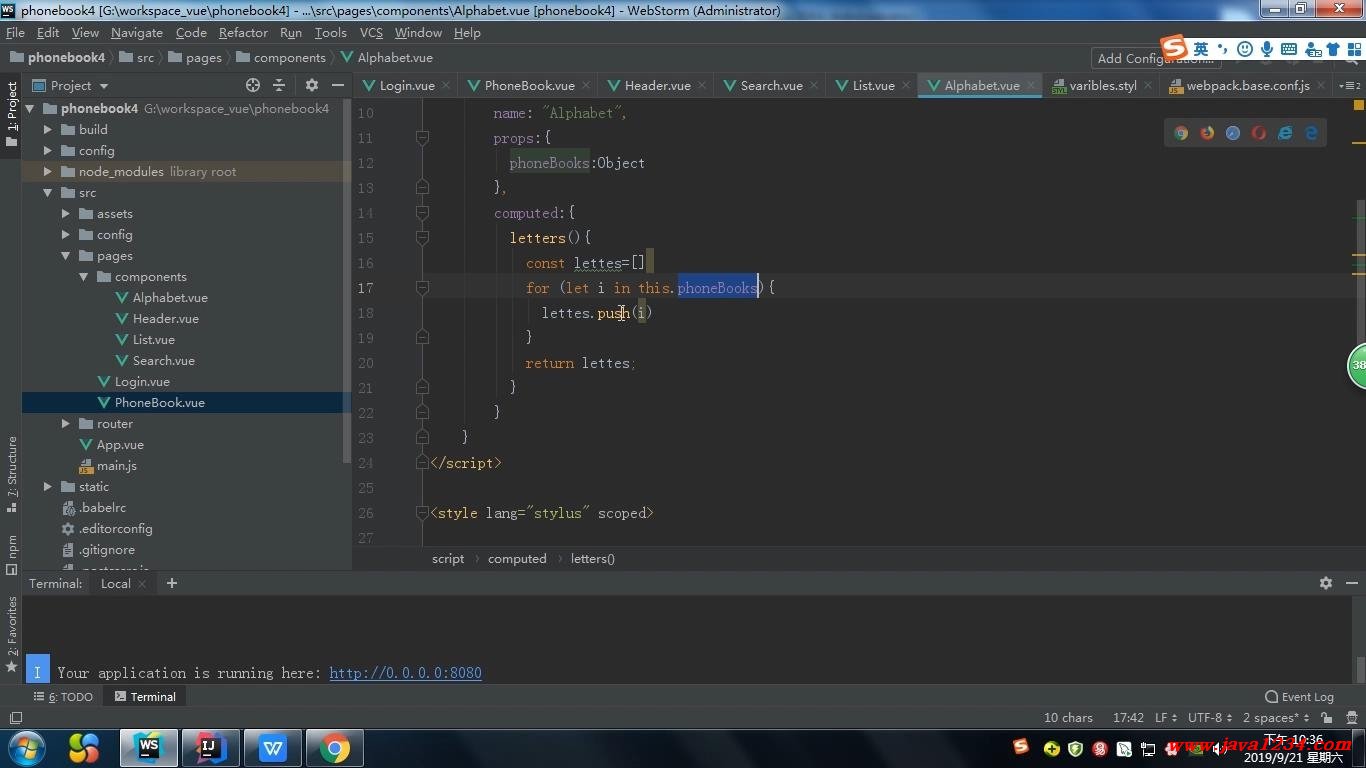This screenshot has width=1366, height=768.
Task: Expand the build folder
Action: coord(47,129)
